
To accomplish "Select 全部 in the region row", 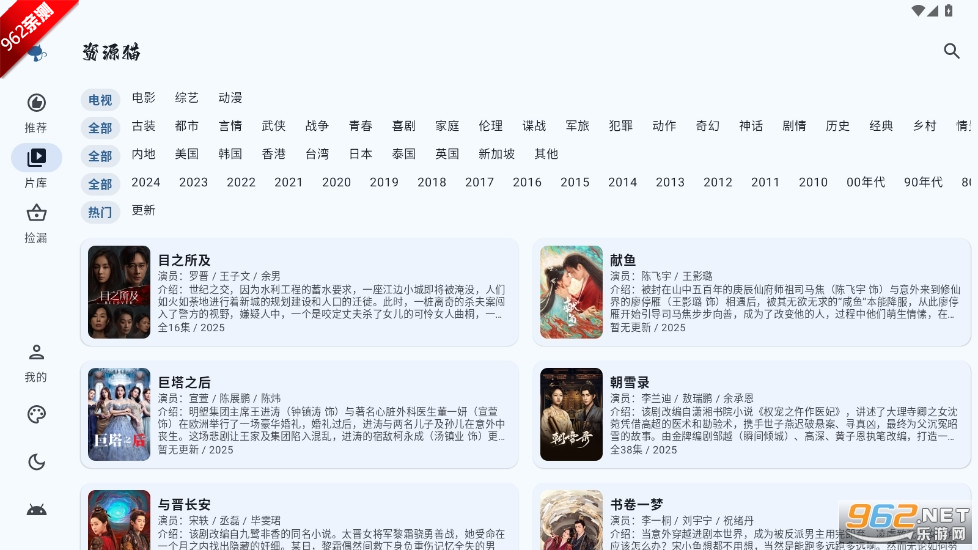I will coord(100,156).
